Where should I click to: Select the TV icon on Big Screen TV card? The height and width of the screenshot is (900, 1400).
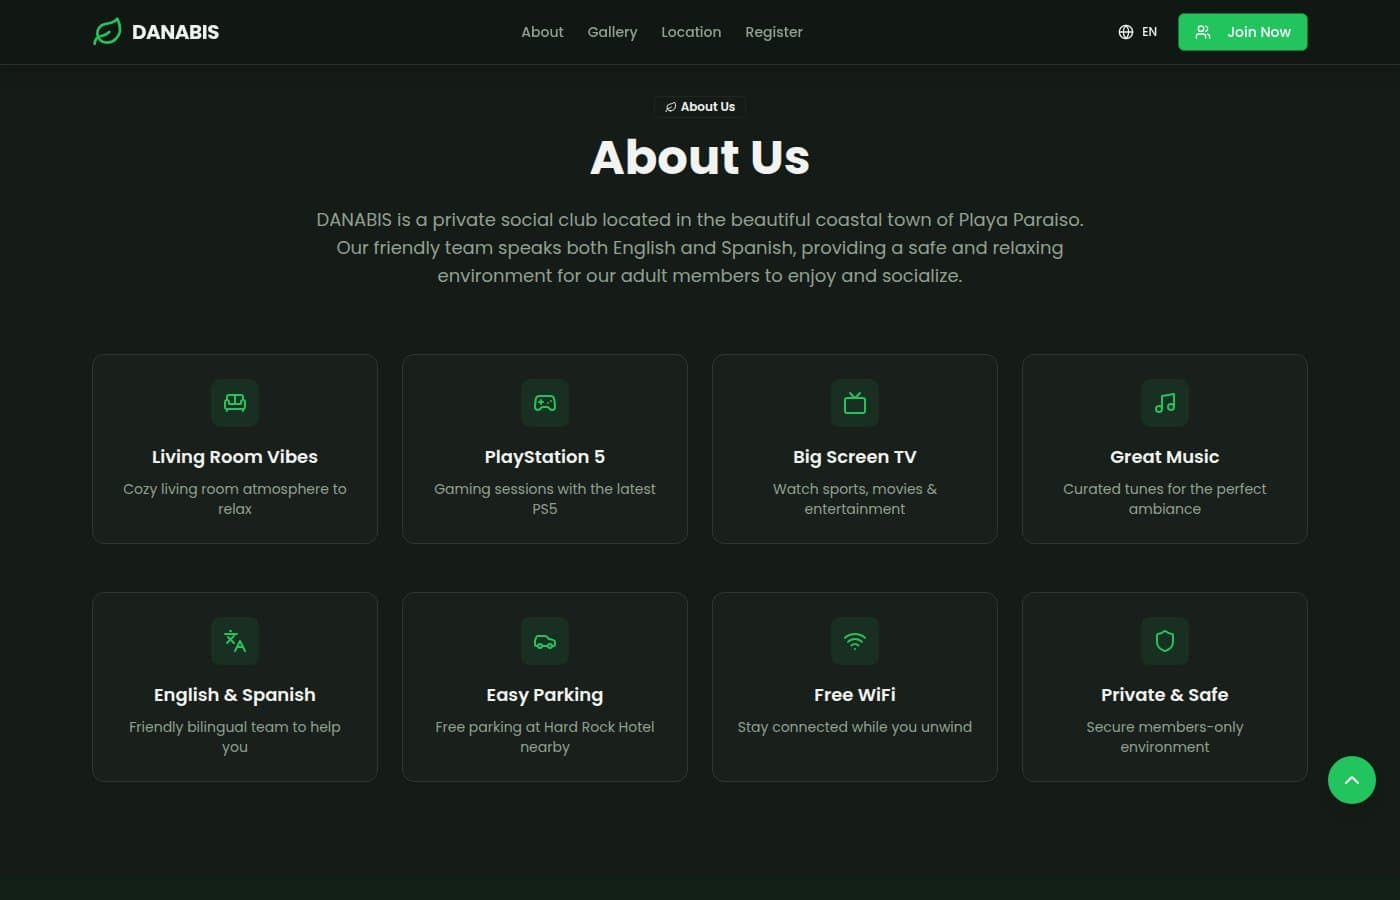pyautogui.click(x=854, y=403)
